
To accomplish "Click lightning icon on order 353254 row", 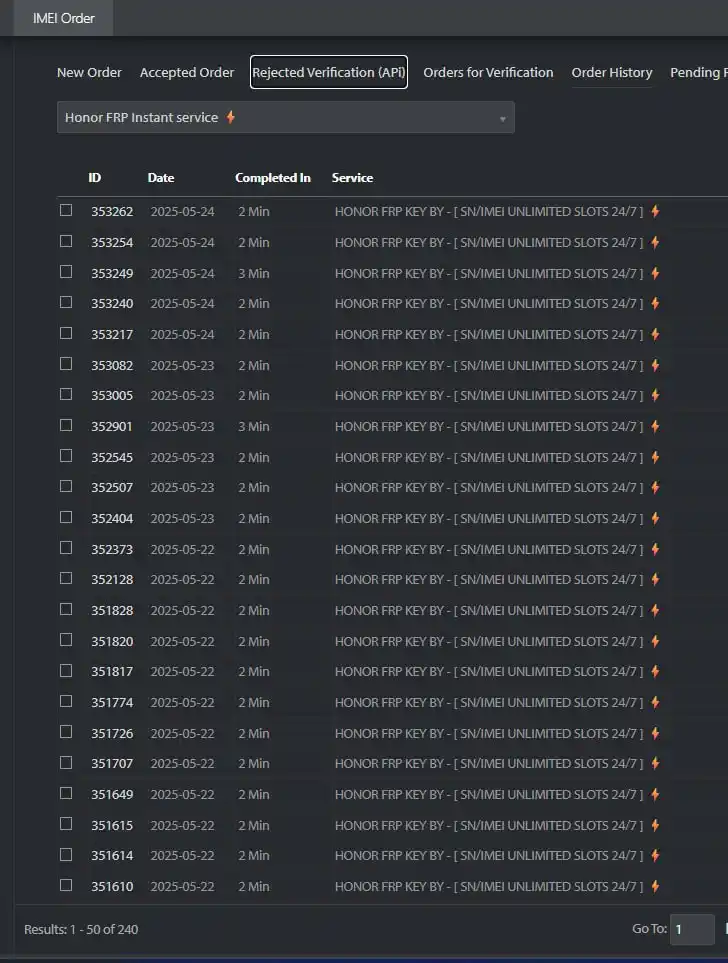I will tap(656, 242).
